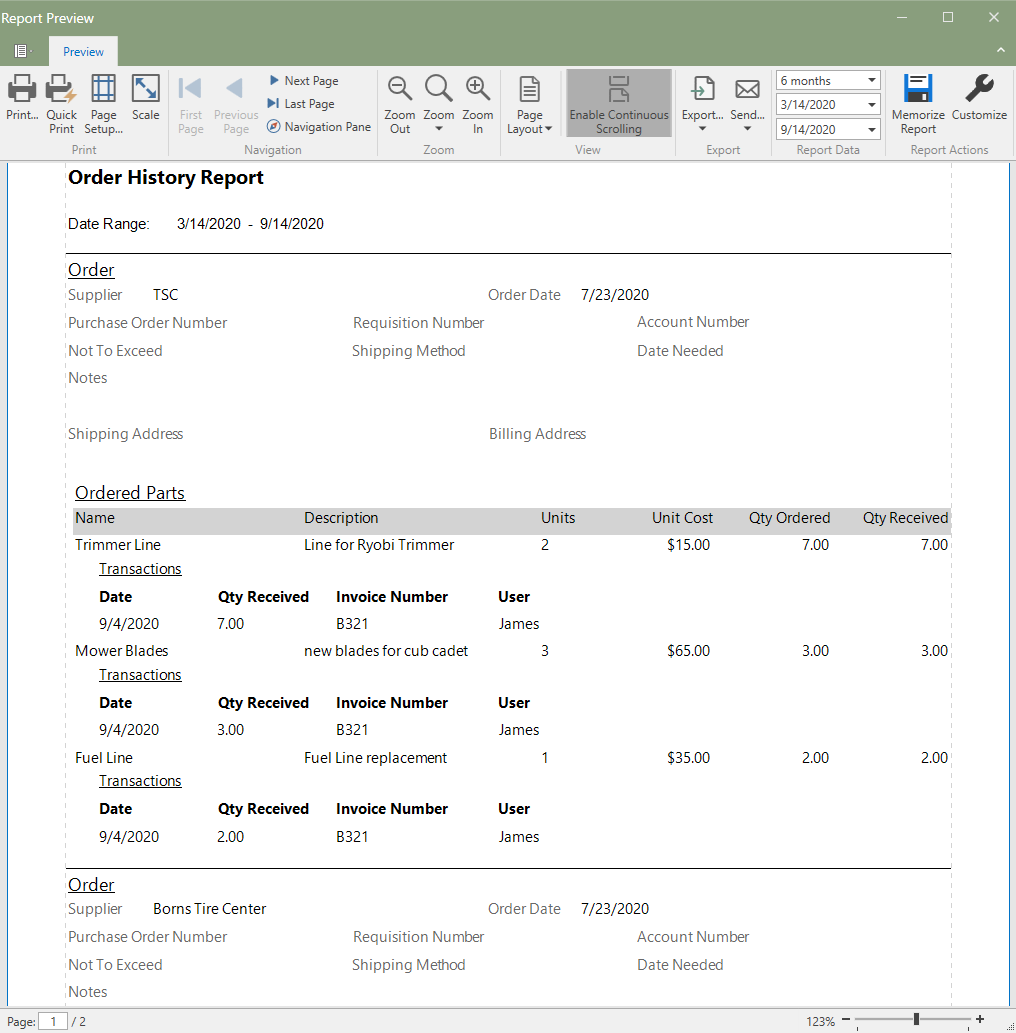Click supplier Borns Tire Center

[210, 908]
